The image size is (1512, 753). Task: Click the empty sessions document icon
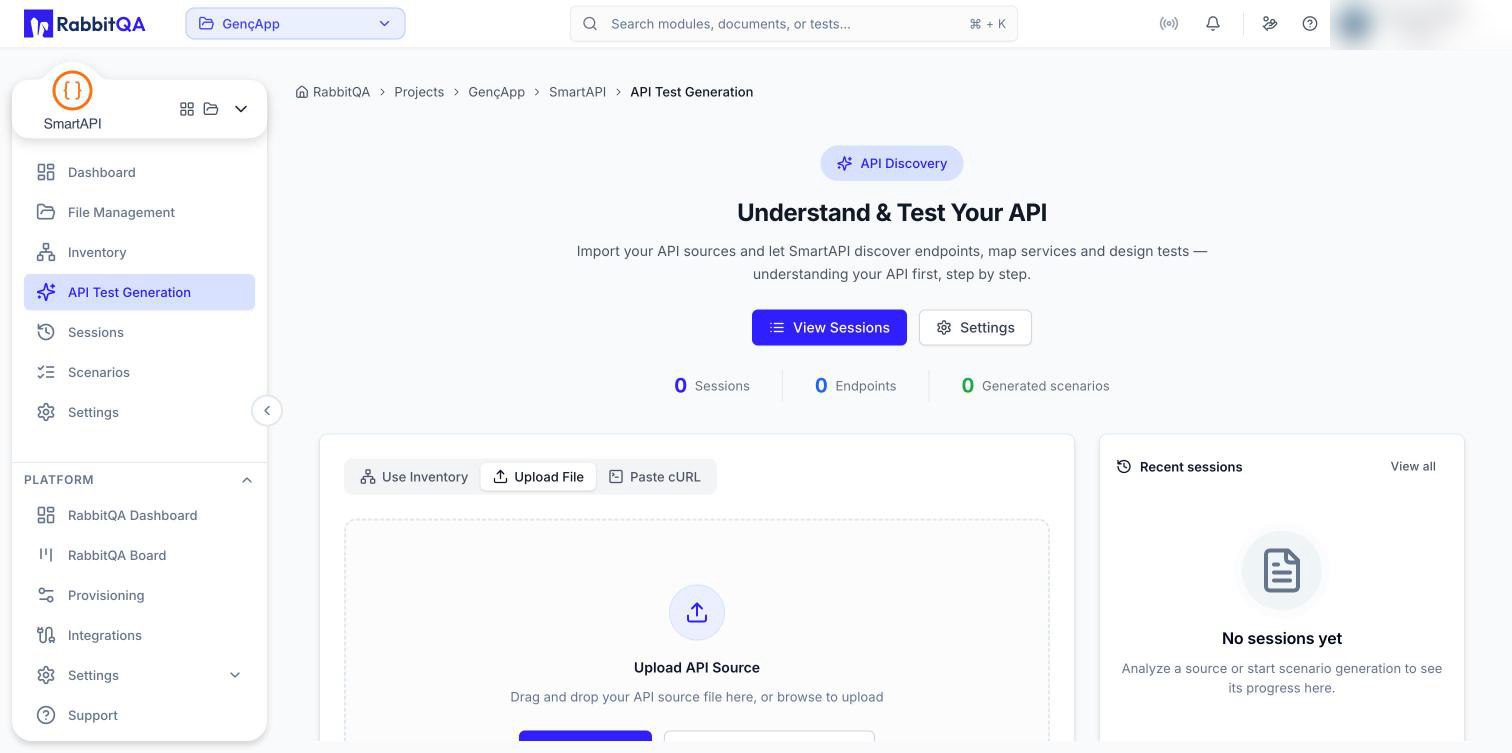[x=1282, y=571]
